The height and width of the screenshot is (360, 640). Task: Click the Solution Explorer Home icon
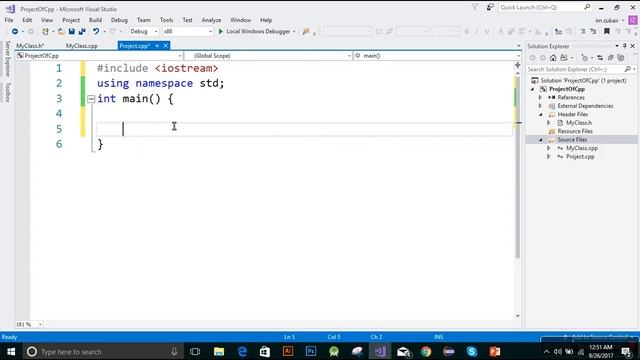(553, 58)
